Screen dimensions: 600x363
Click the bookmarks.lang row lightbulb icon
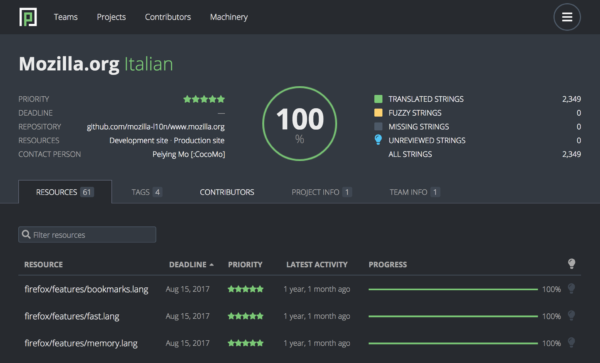(571, 289)
